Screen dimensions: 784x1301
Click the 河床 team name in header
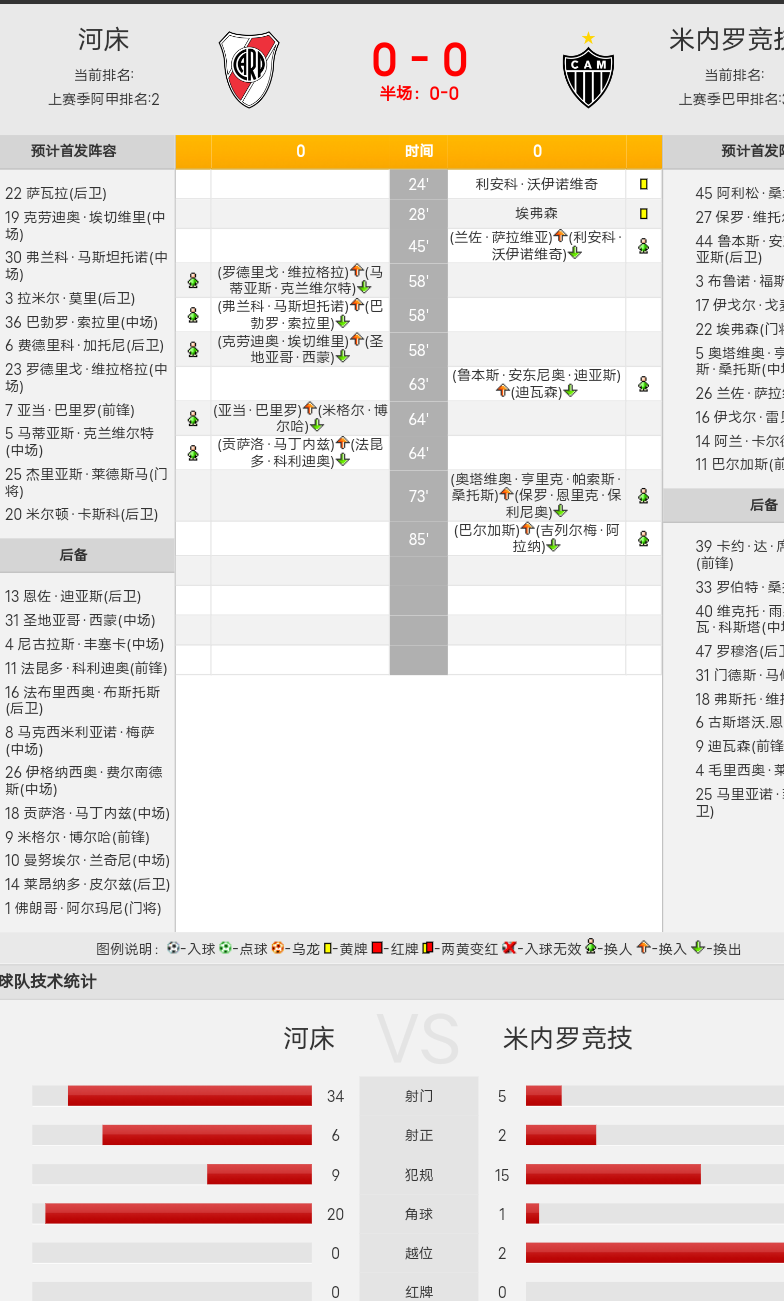tap(104, 40)
